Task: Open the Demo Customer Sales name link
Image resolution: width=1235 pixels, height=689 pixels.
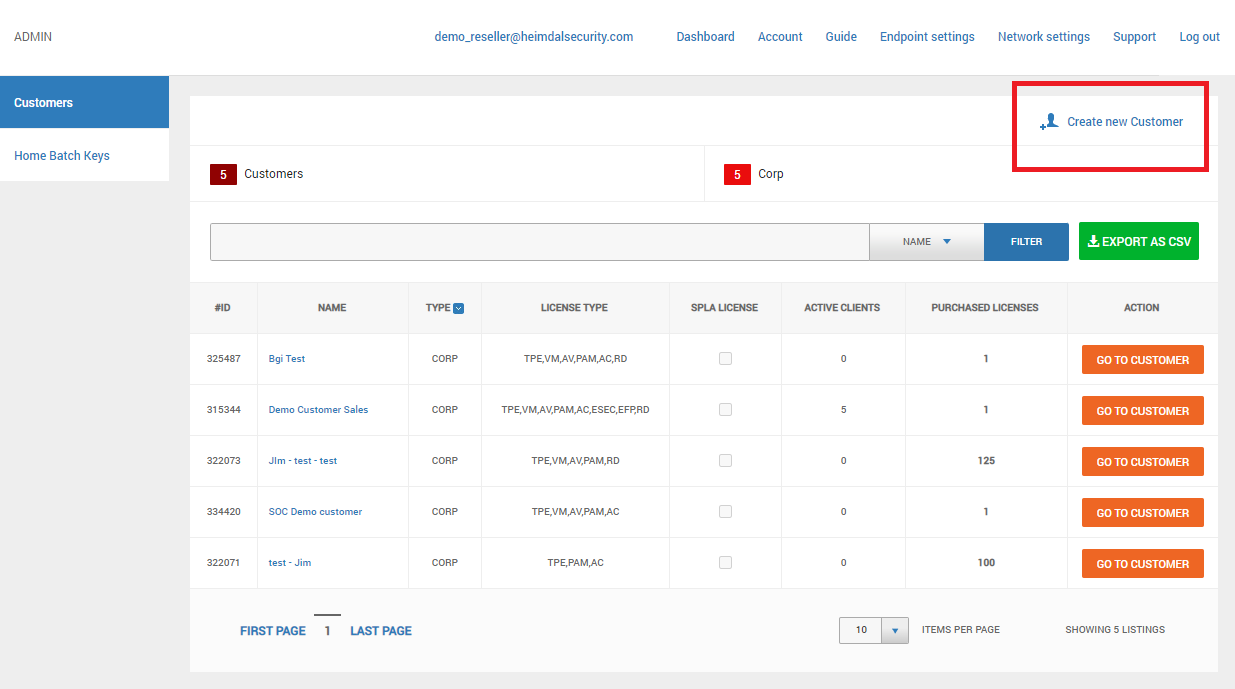Action: click(318, 410)
